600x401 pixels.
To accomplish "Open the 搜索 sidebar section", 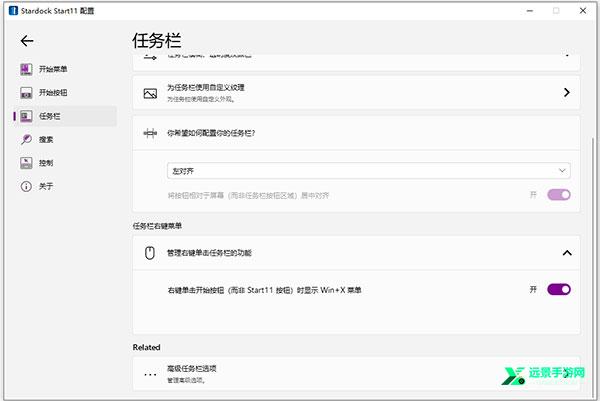I will [65, 139].
